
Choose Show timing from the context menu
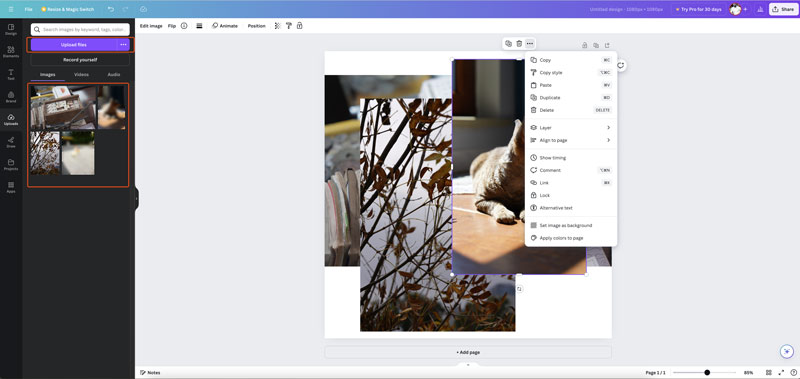click(571, 158)
